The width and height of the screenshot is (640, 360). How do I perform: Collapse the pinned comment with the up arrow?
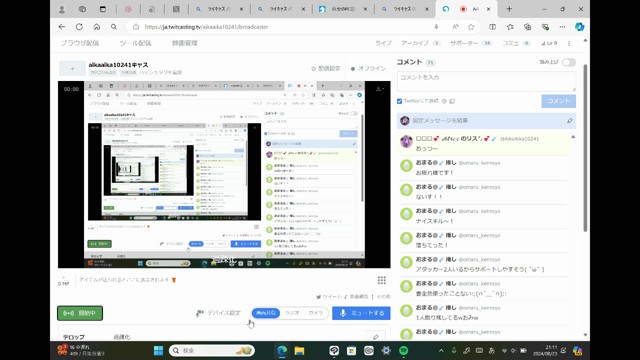(573, 137)
